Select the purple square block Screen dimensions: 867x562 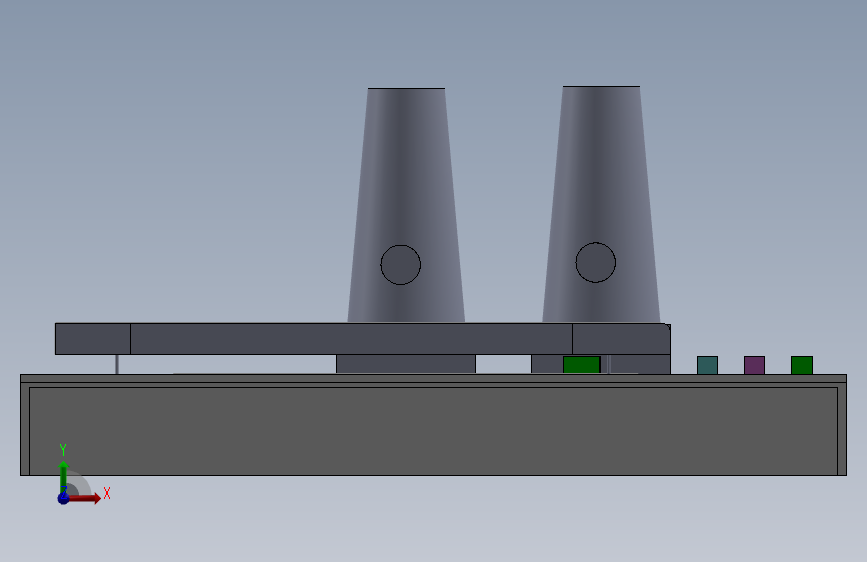[754, 365]
